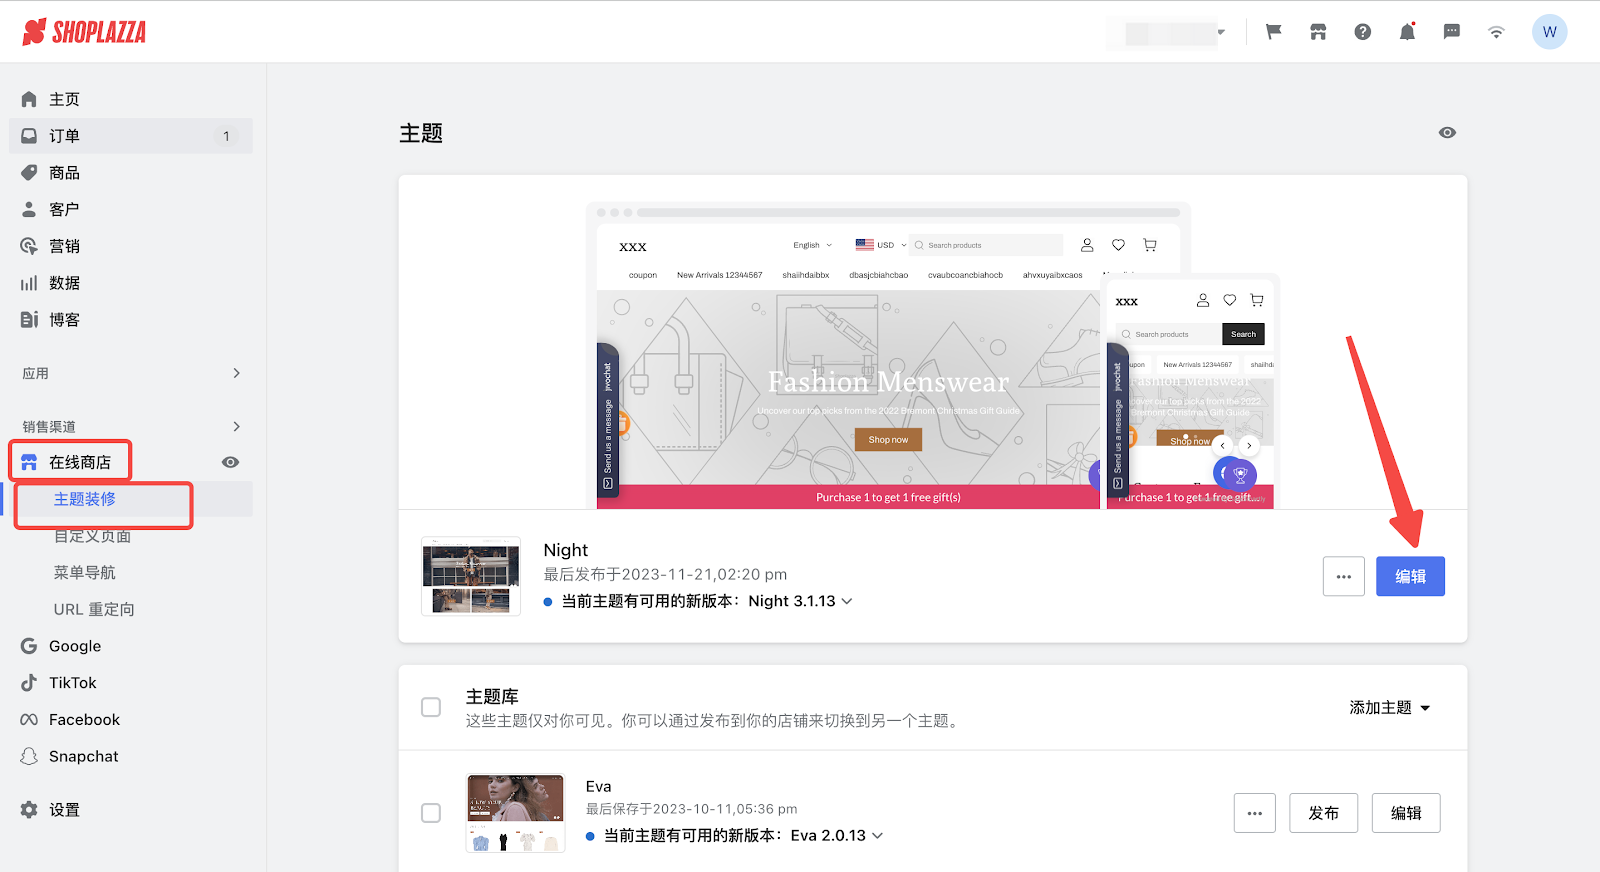Open the storefront icon in top bar
This screenshot has height=872, width=1600.
tap(1318, 32)
